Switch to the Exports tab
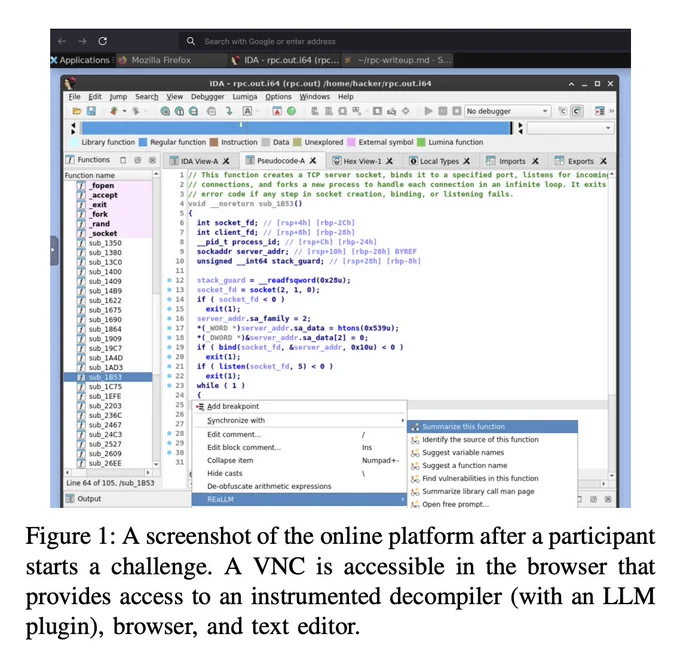 pos(581,161)
